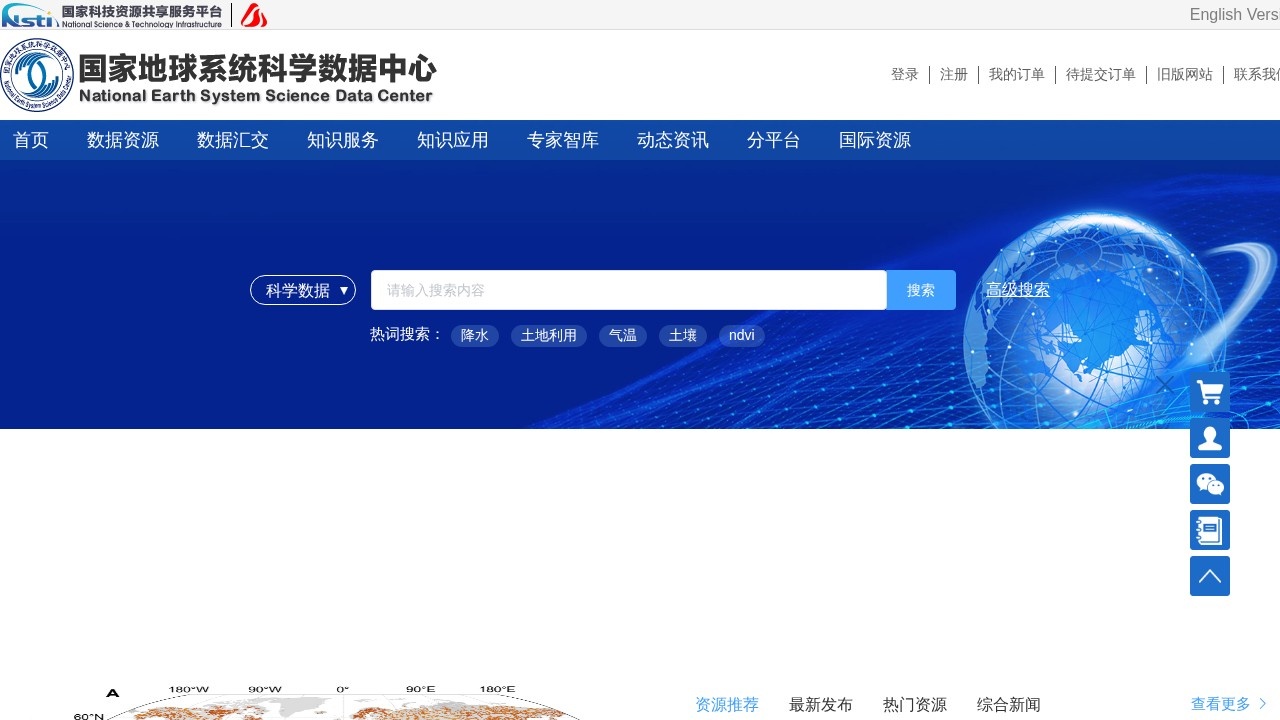Viewport: 1280px width, 720px height.
Task: Select the 热门资源 tab
Action: (915, 705)
